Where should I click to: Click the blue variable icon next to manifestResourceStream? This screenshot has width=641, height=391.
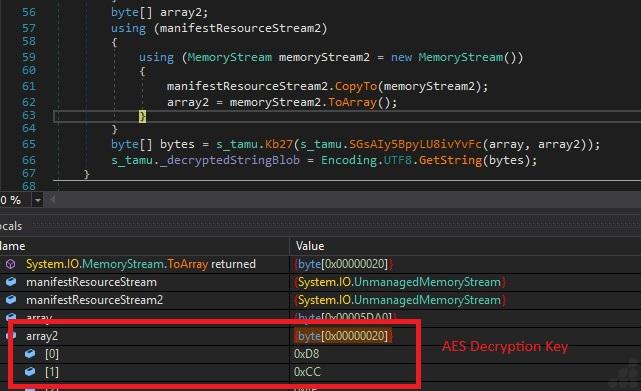[x=11, y=282]
